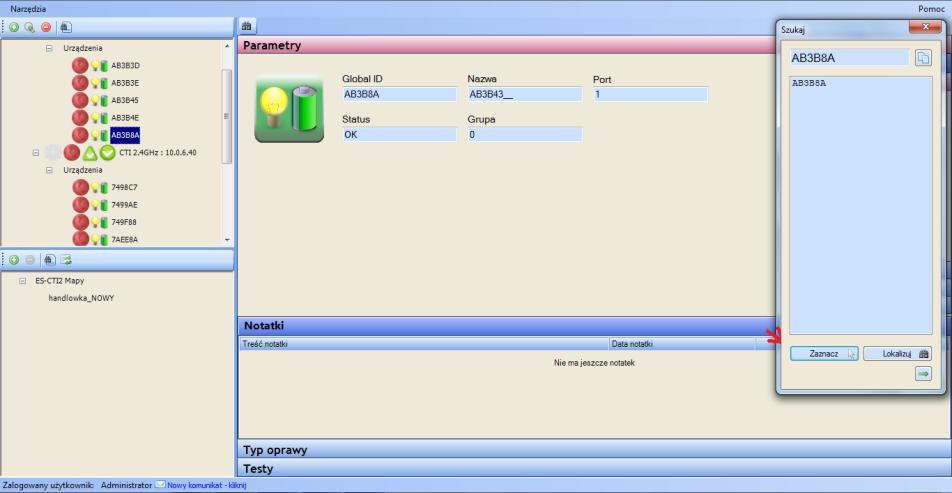The width and height of the screenshot is (952, 493).
Task: Click the Grupa field
Action: click(x=525, y=134)
